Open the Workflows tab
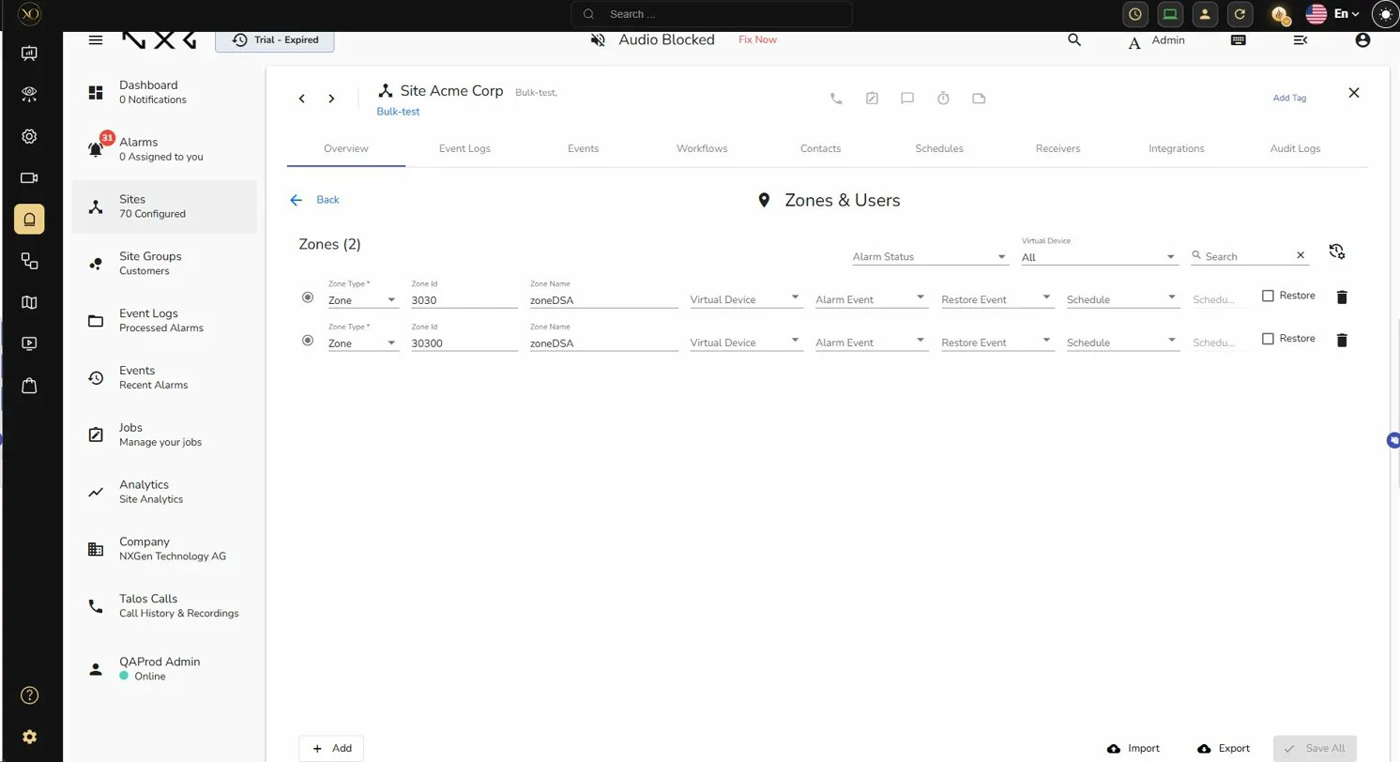 click(701, 148)
